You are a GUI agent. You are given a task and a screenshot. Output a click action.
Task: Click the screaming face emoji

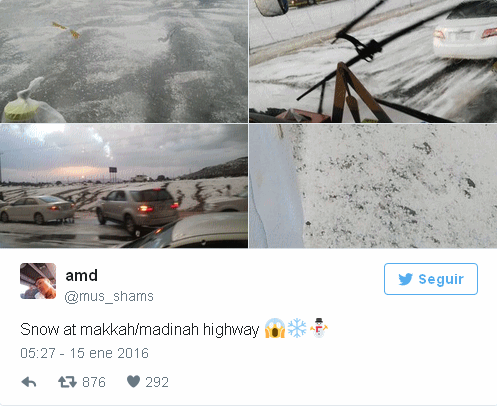tap(275, 328)
